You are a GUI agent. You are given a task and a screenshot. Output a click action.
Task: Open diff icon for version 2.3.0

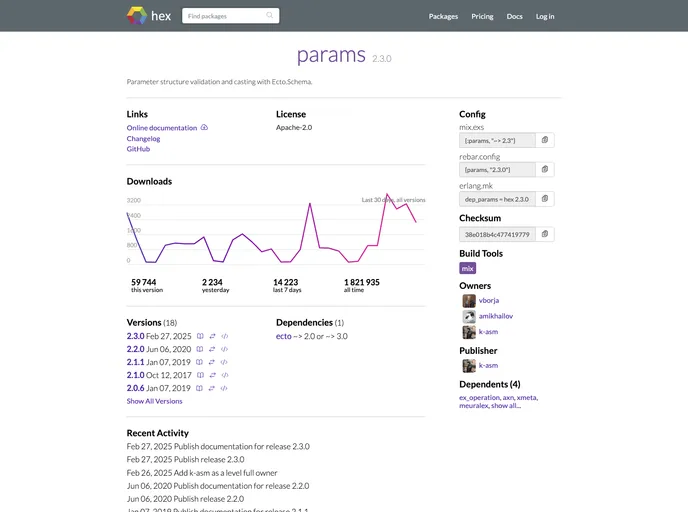[212, 336]
